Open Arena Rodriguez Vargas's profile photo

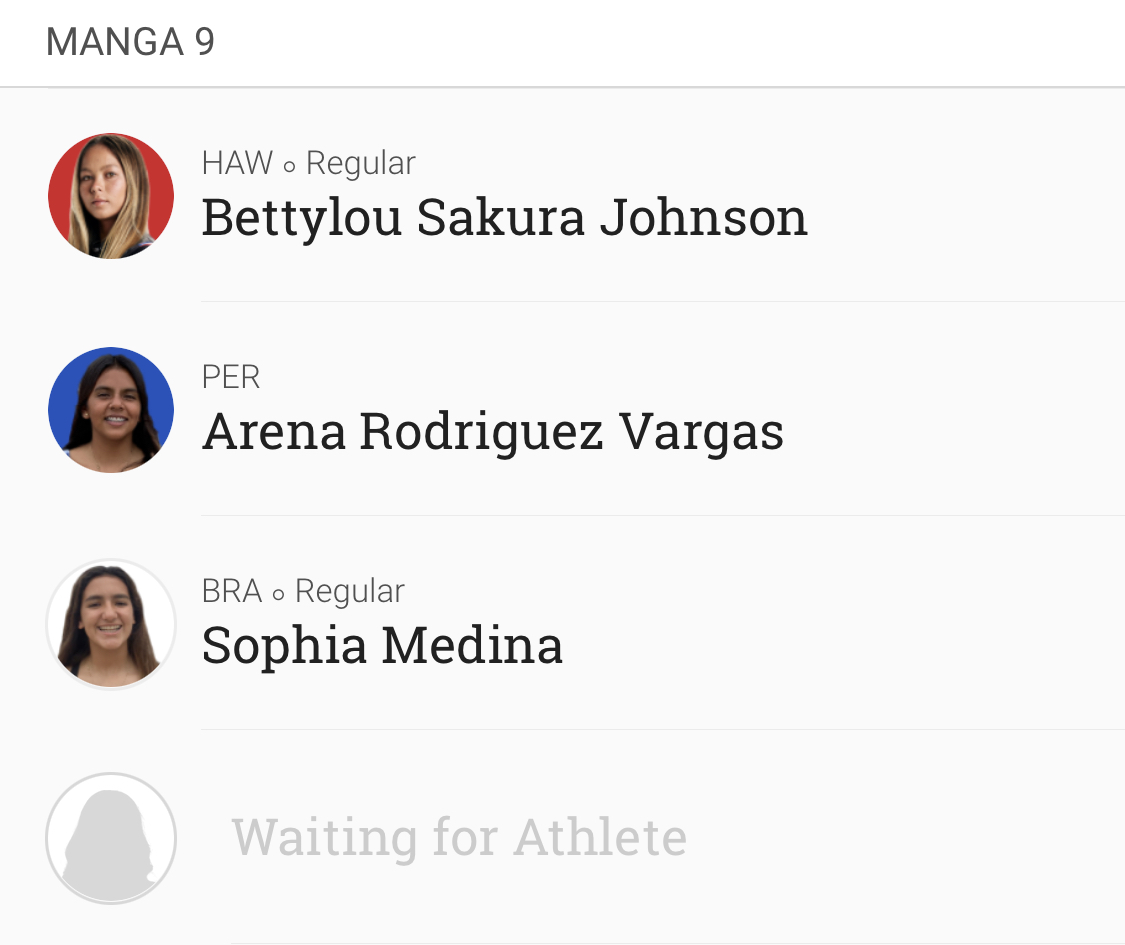point(111,410)
